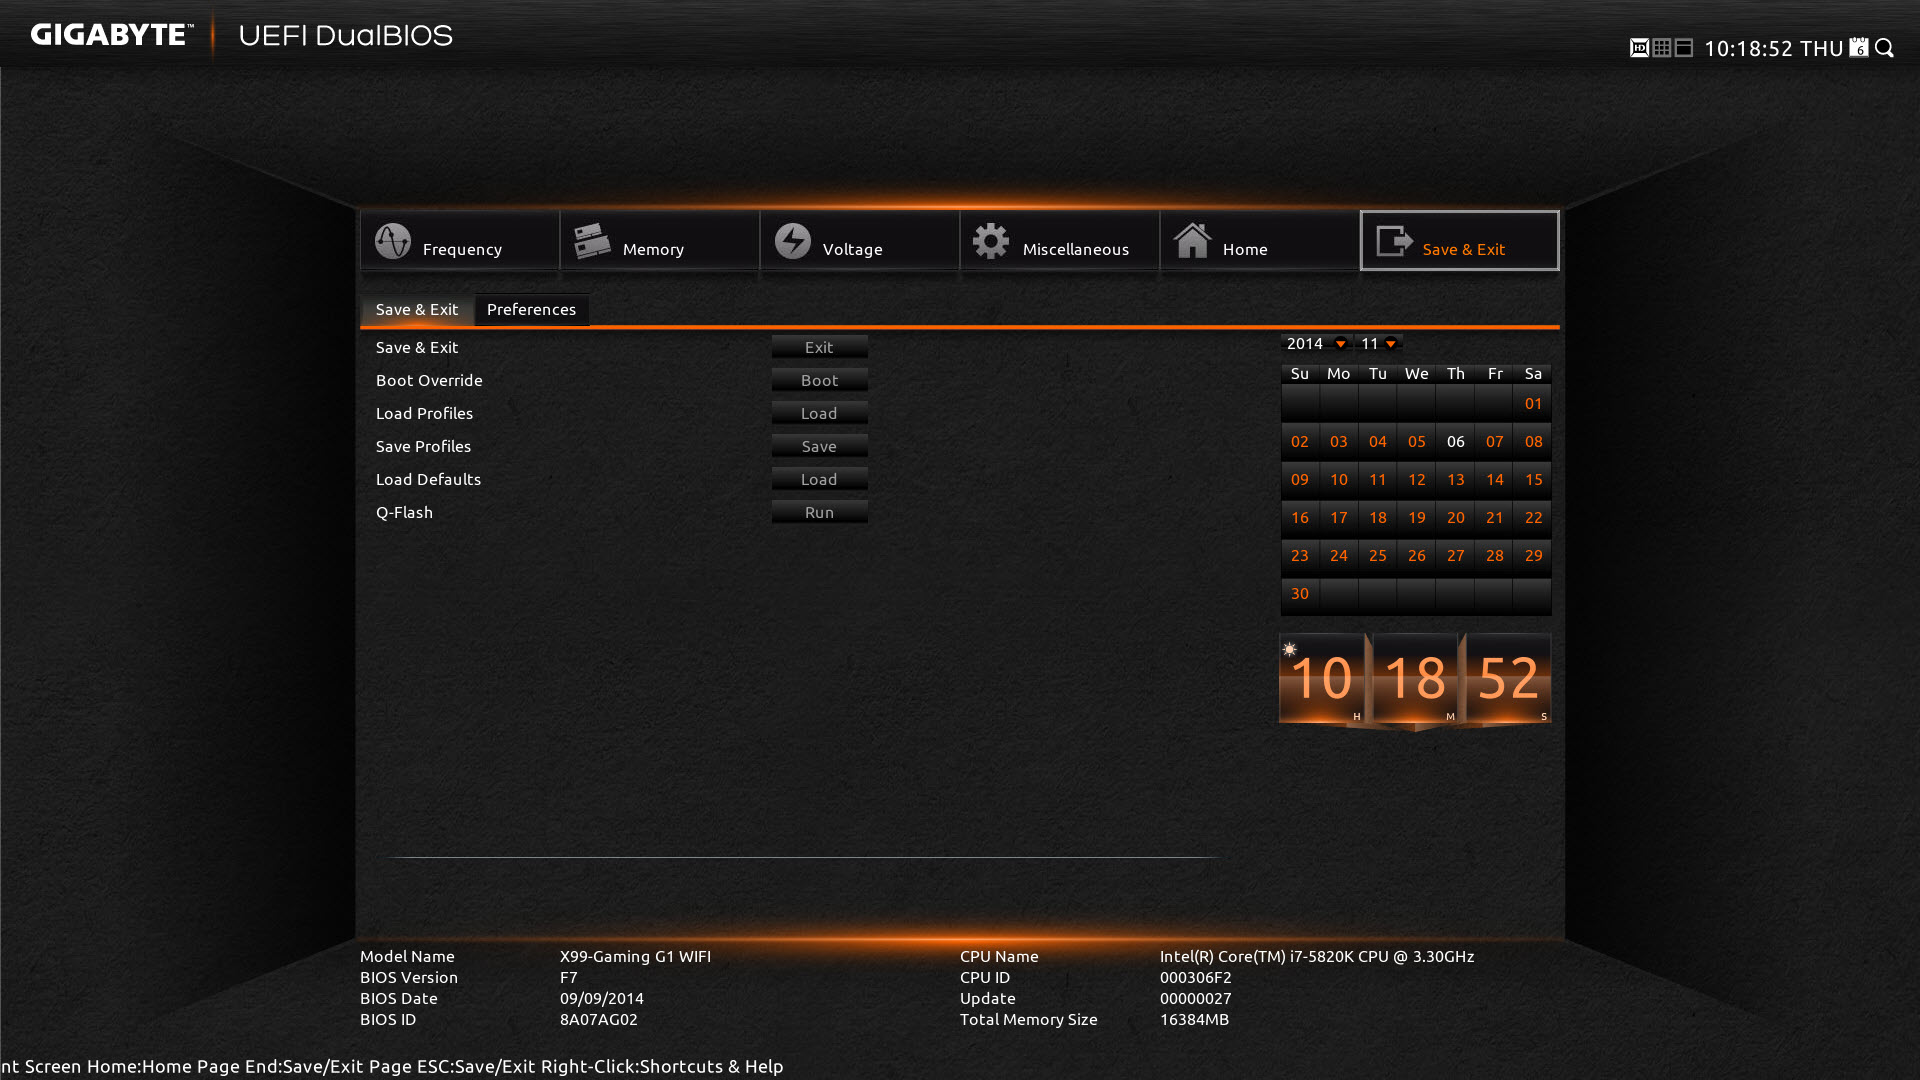
Task: Pick day 27 in the calendar
Action: tap(1455, 556)
